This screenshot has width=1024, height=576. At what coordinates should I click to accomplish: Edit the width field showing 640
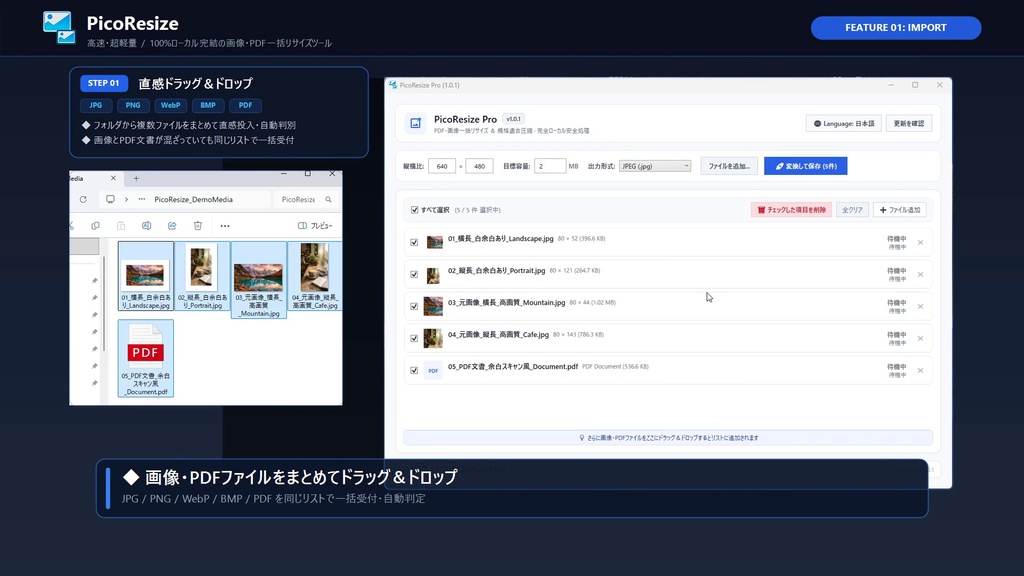(442, 166)
